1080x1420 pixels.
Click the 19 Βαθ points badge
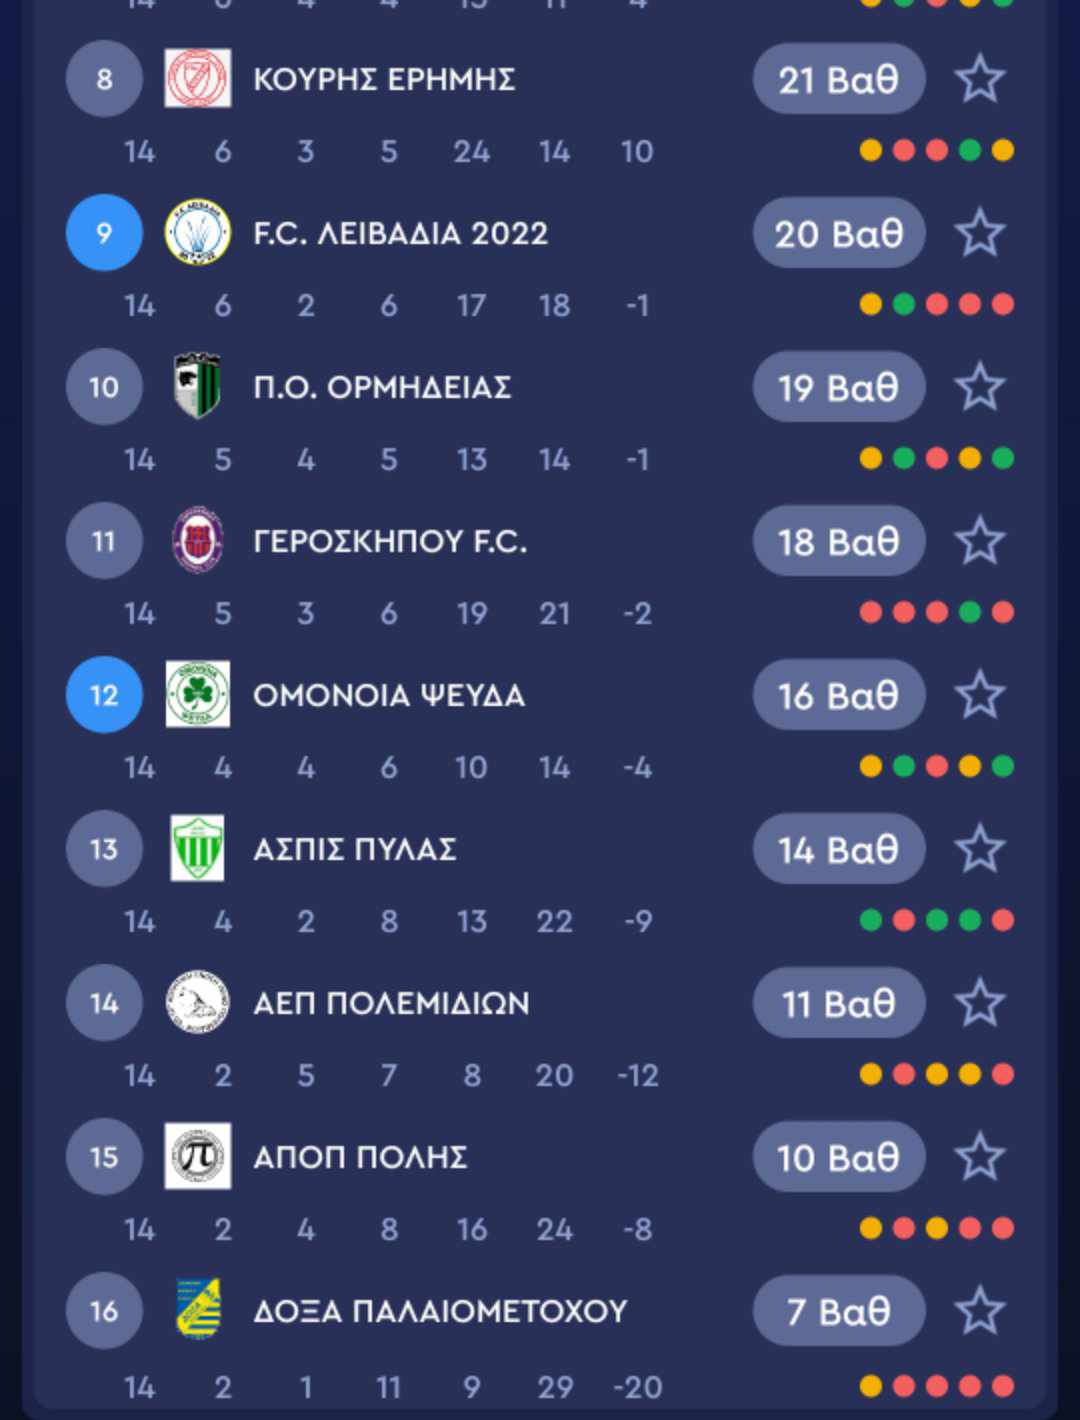click(838, 387)
